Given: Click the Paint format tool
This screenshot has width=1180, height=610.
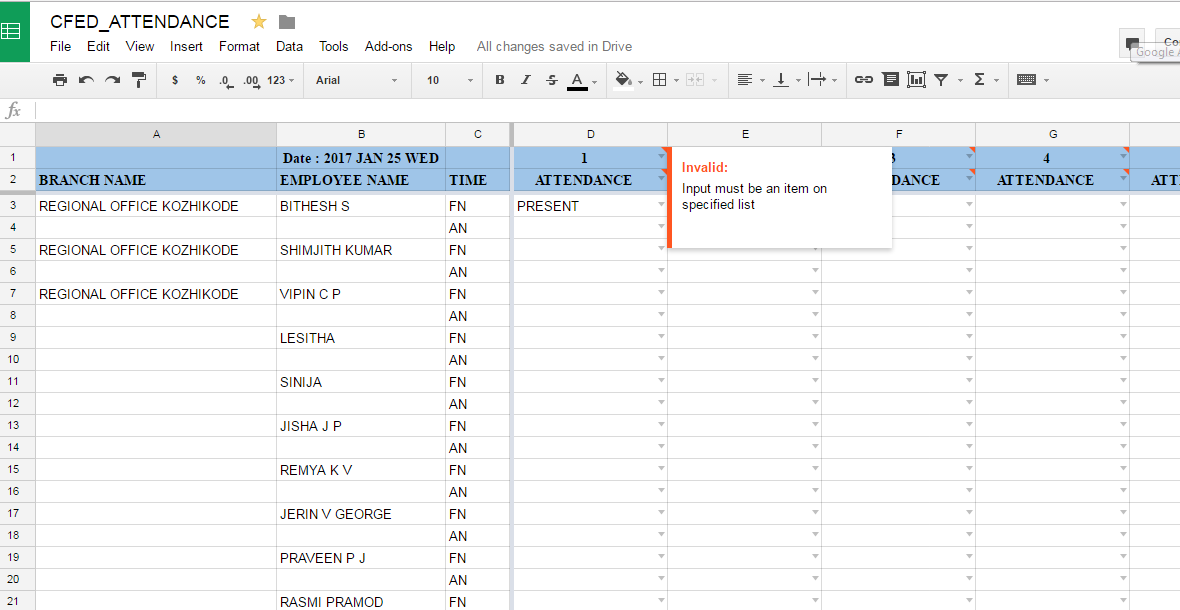Looking at the screenshot, I should coord(137,80).
